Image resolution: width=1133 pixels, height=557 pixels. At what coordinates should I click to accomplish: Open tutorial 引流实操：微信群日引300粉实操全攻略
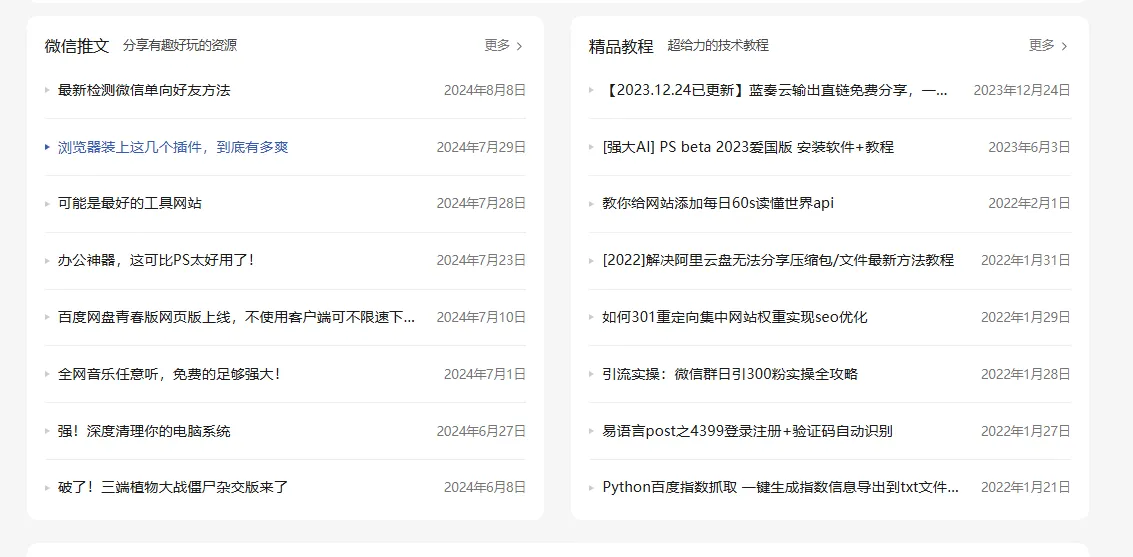coord(730,374)
